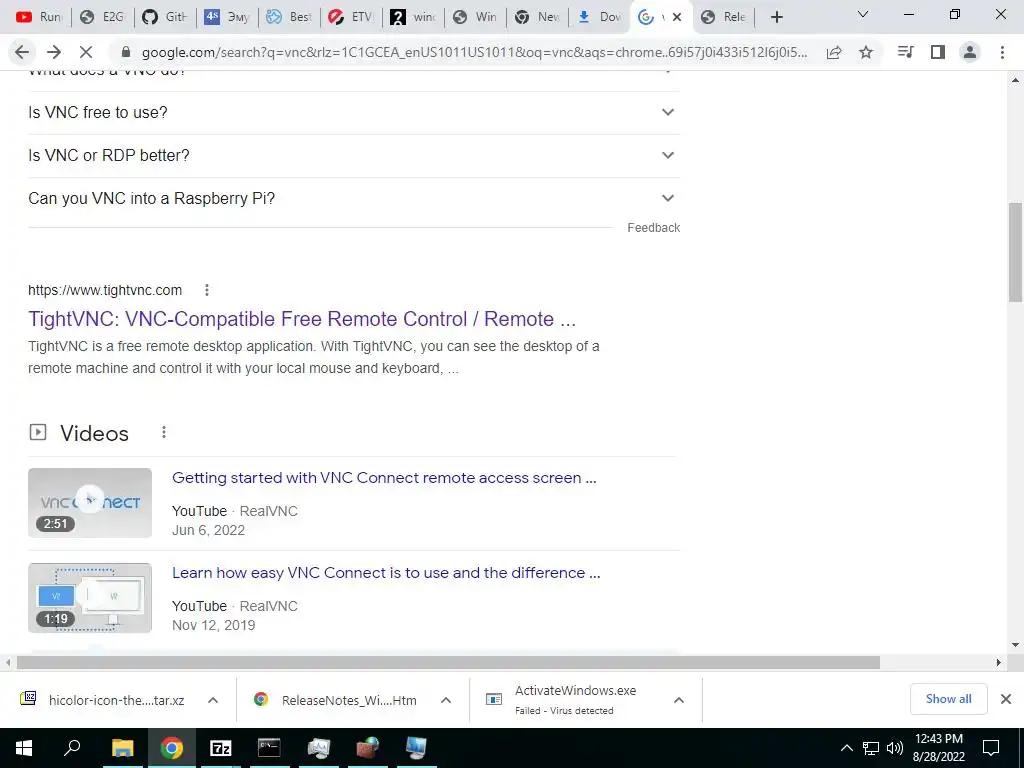The width and height of the screenshot is (1024, 768).
Task: Click the scroll down arrow
Action: click(1015, 645)
